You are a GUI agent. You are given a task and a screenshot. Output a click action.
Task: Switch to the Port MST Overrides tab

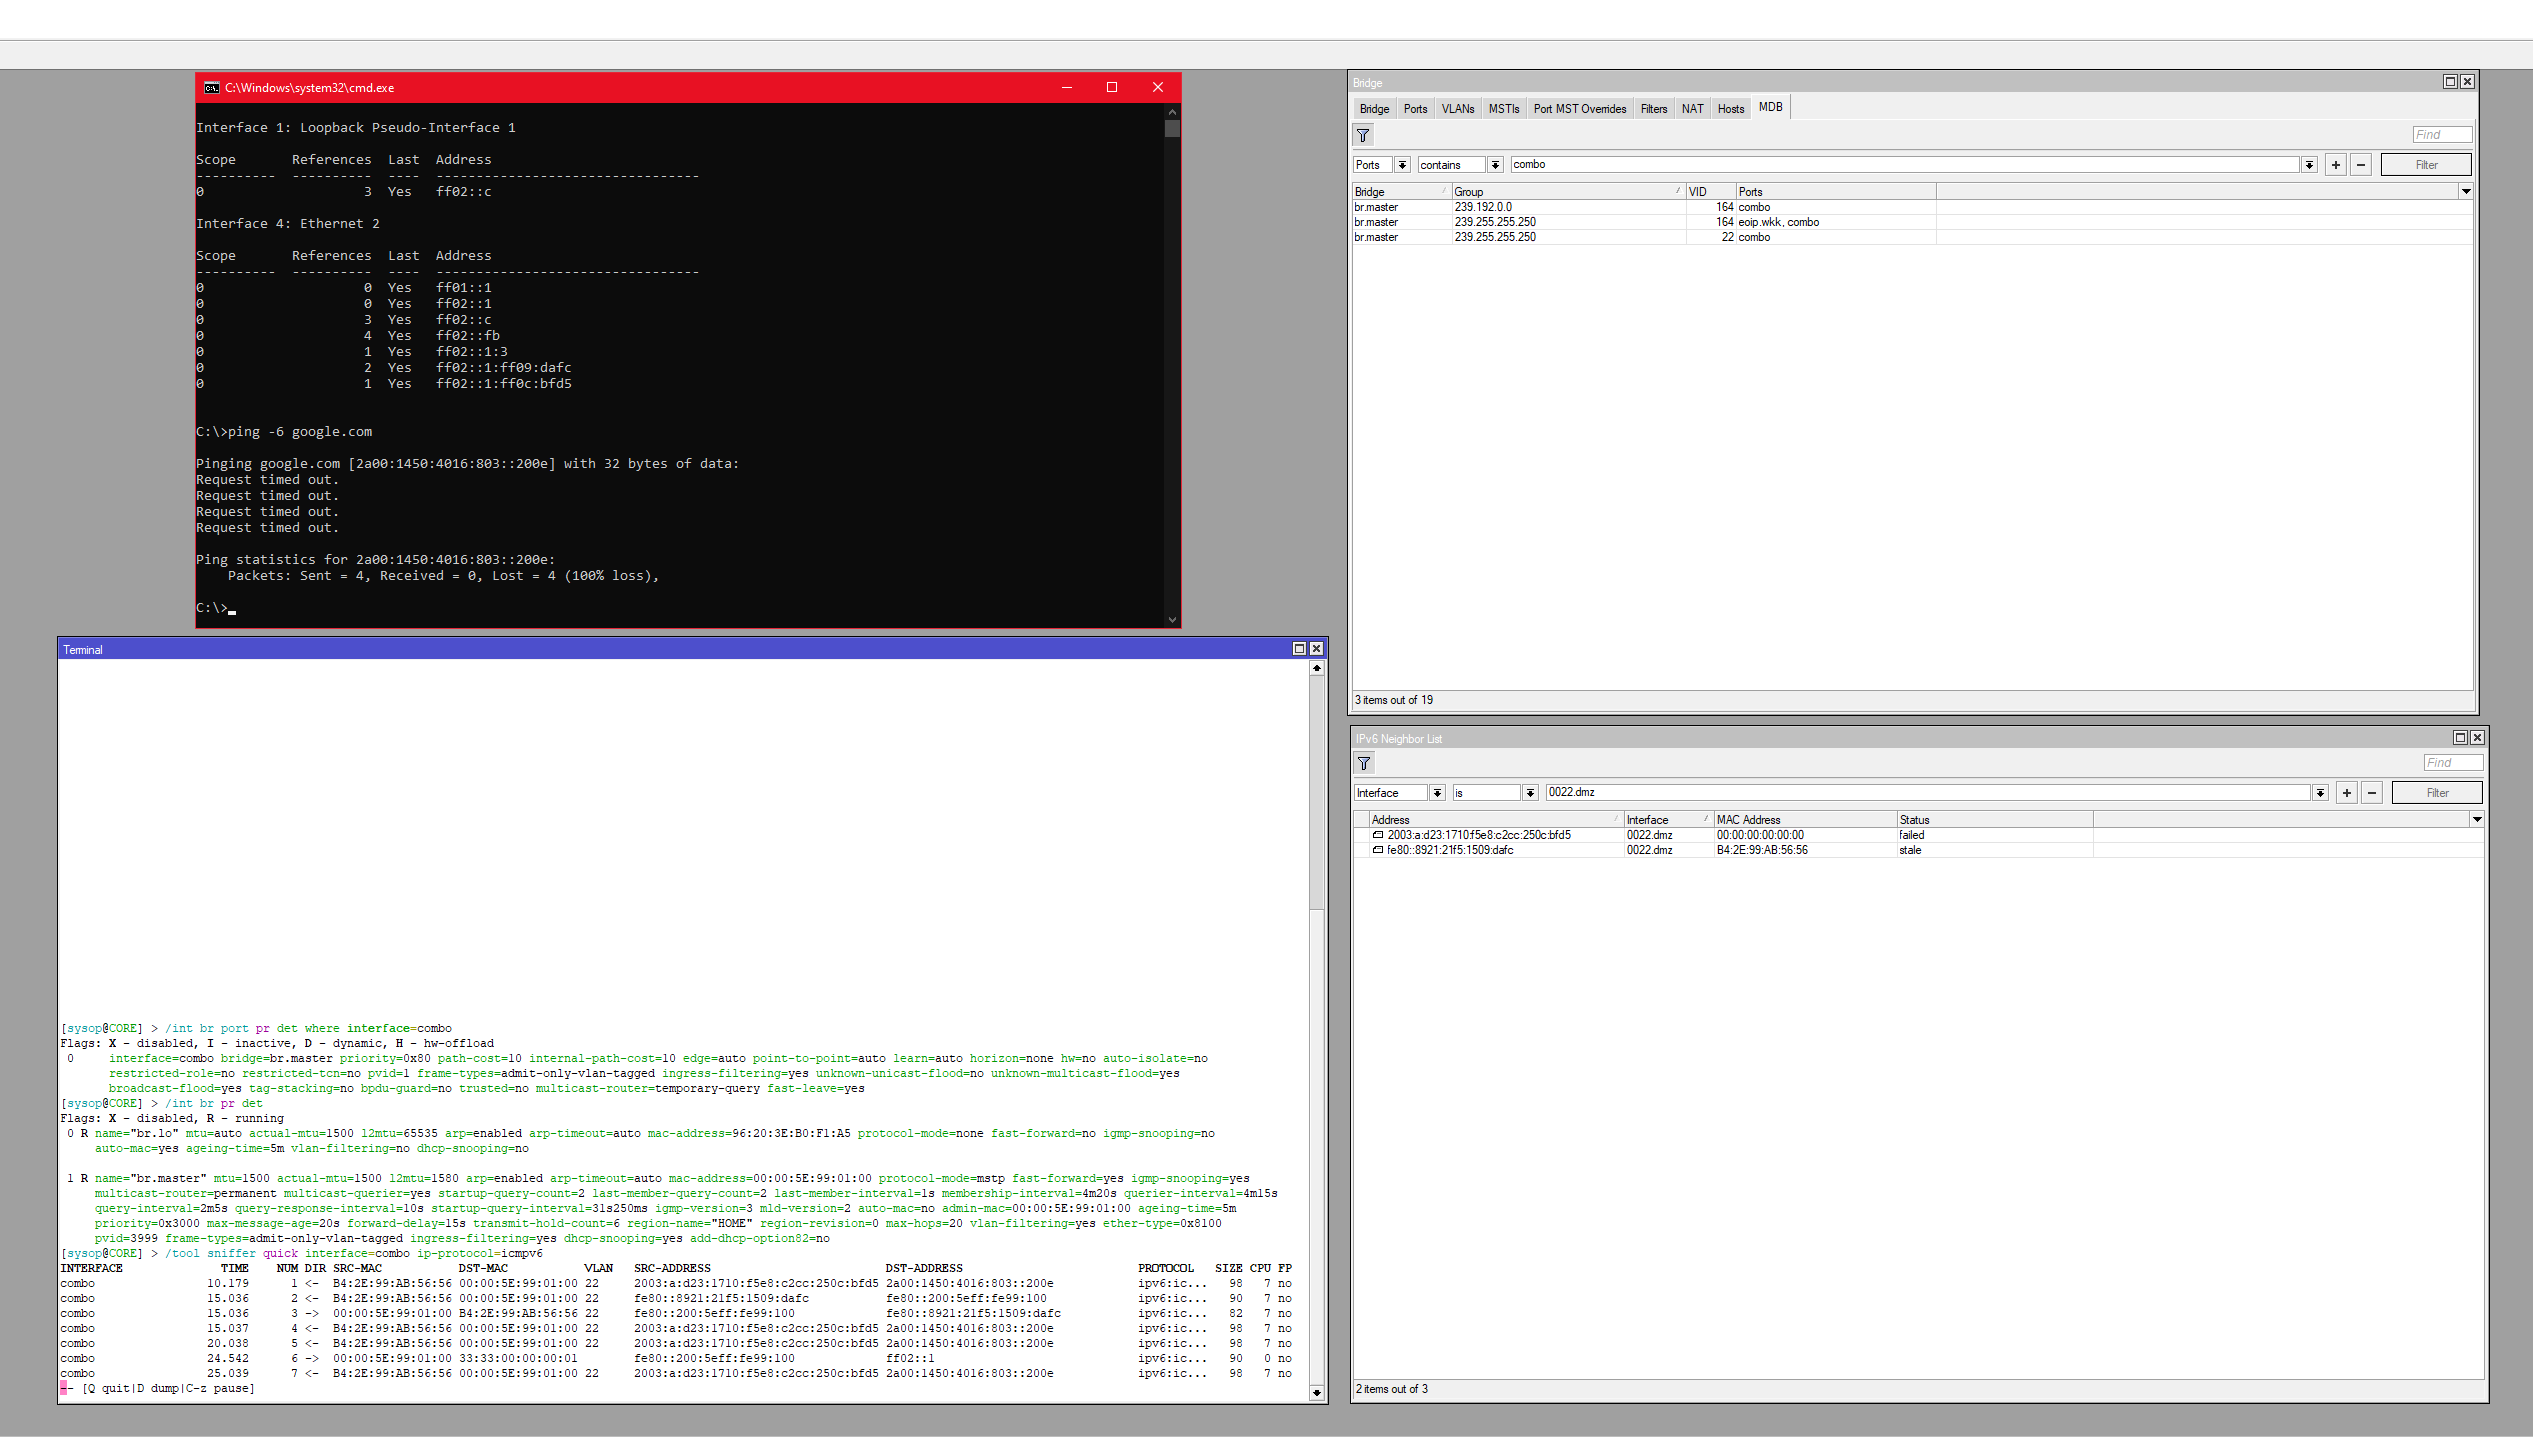click(x=1580, y=109)
